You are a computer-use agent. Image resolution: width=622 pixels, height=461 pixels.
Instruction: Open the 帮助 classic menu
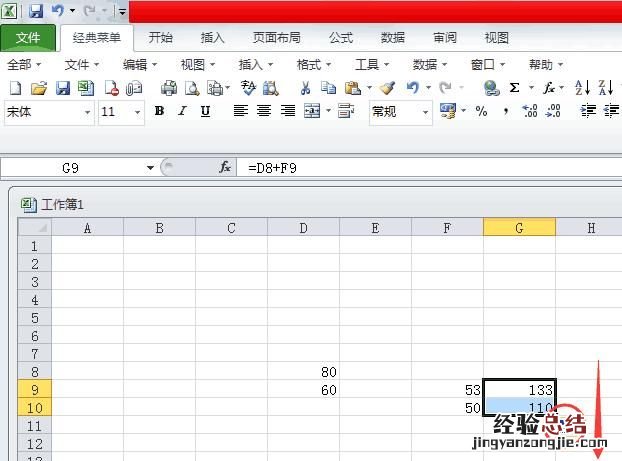pos(545,64)
